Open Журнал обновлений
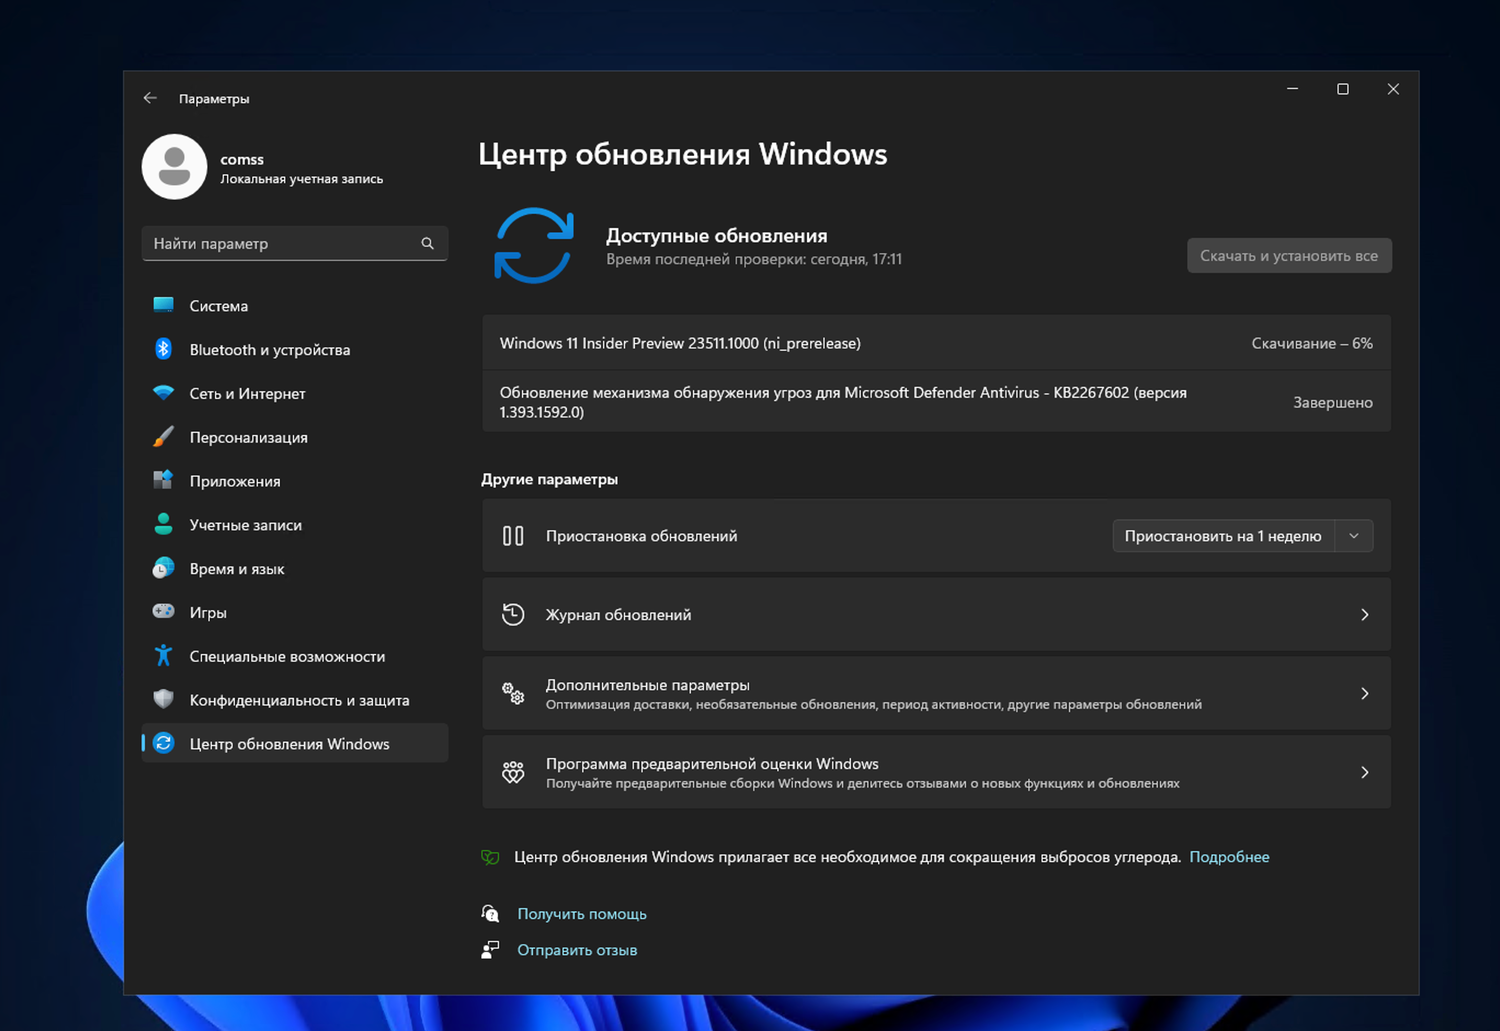Screen dimensions: 1500x1031 coord(936,614)
